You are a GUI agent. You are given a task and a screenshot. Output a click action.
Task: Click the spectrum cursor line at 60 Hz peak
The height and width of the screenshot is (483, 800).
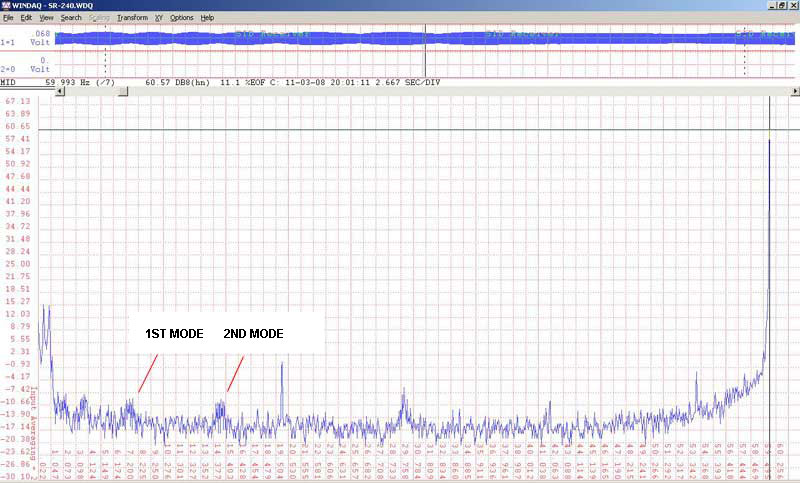(769, 286)
